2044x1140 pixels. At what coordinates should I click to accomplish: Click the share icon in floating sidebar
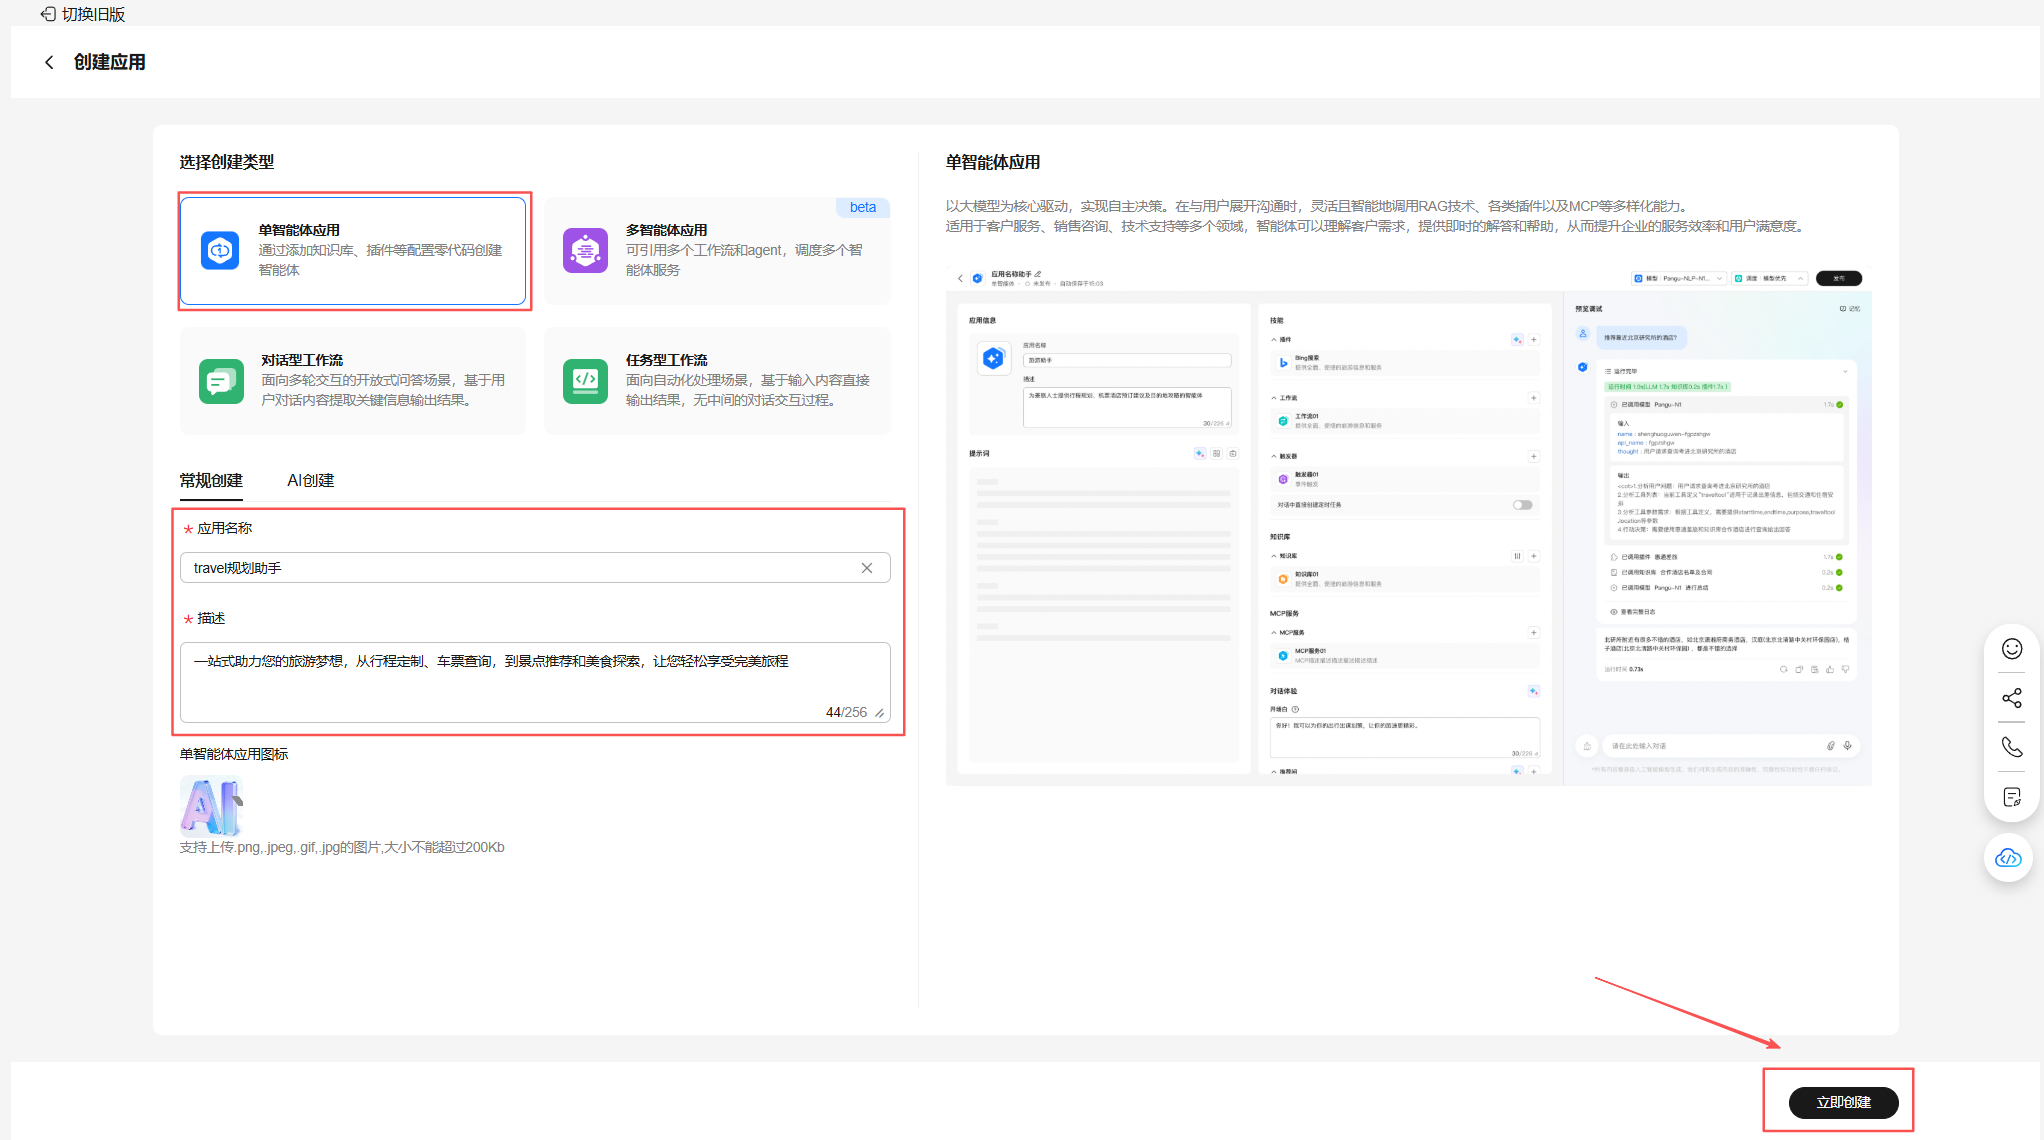pyautogui.click(x=2012, y=698)
